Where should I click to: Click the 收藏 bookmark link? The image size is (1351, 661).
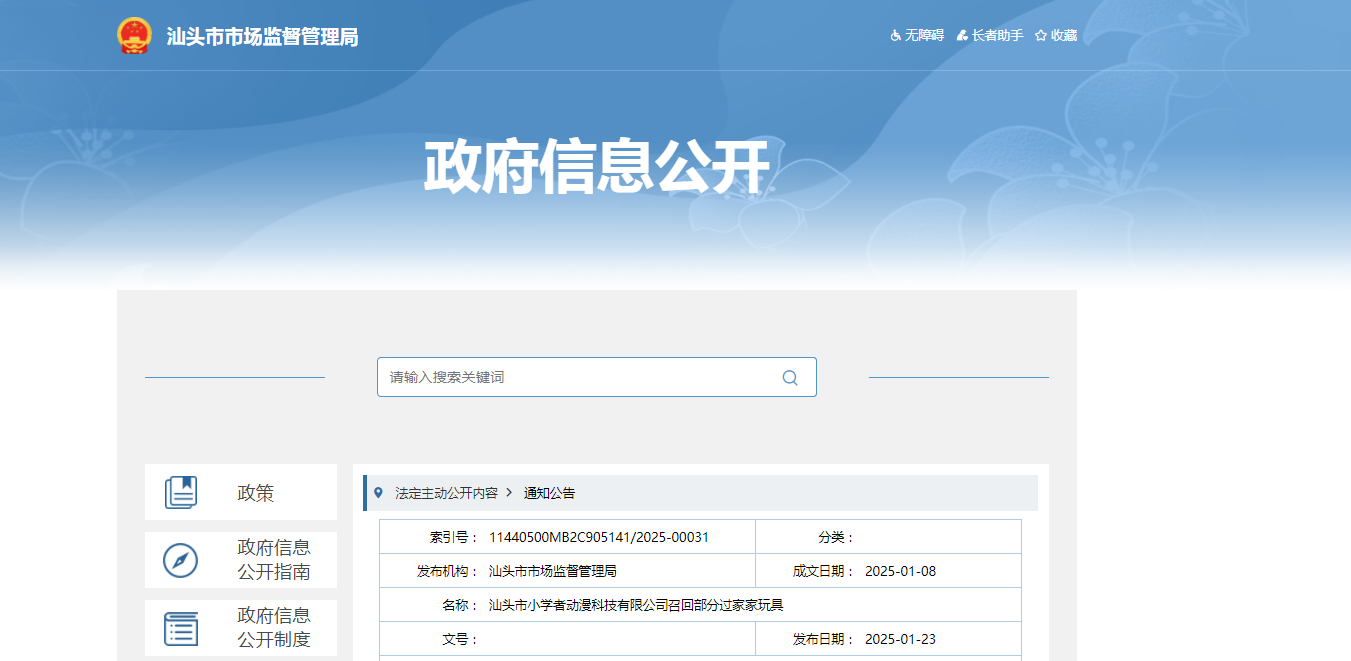point(1063,36)
